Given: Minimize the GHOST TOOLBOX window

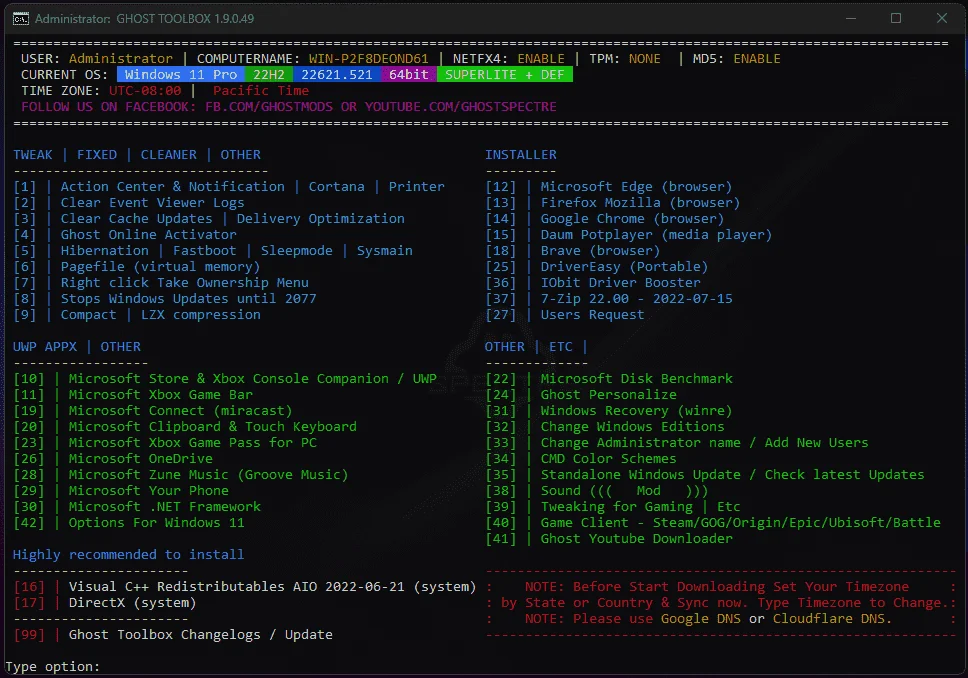Looking at the screenshot, I should [851, 18].
